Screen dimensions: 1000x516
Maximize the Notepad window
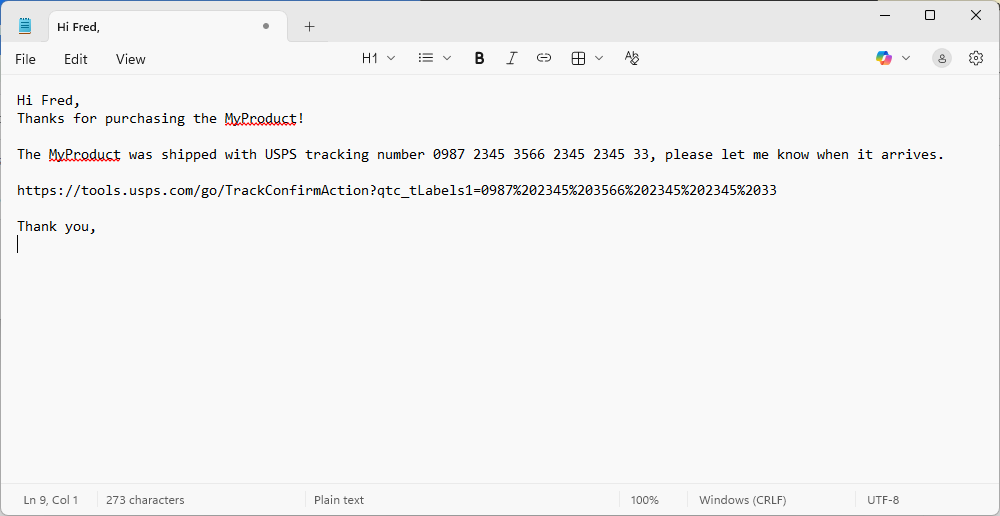(x=930, y=15)
